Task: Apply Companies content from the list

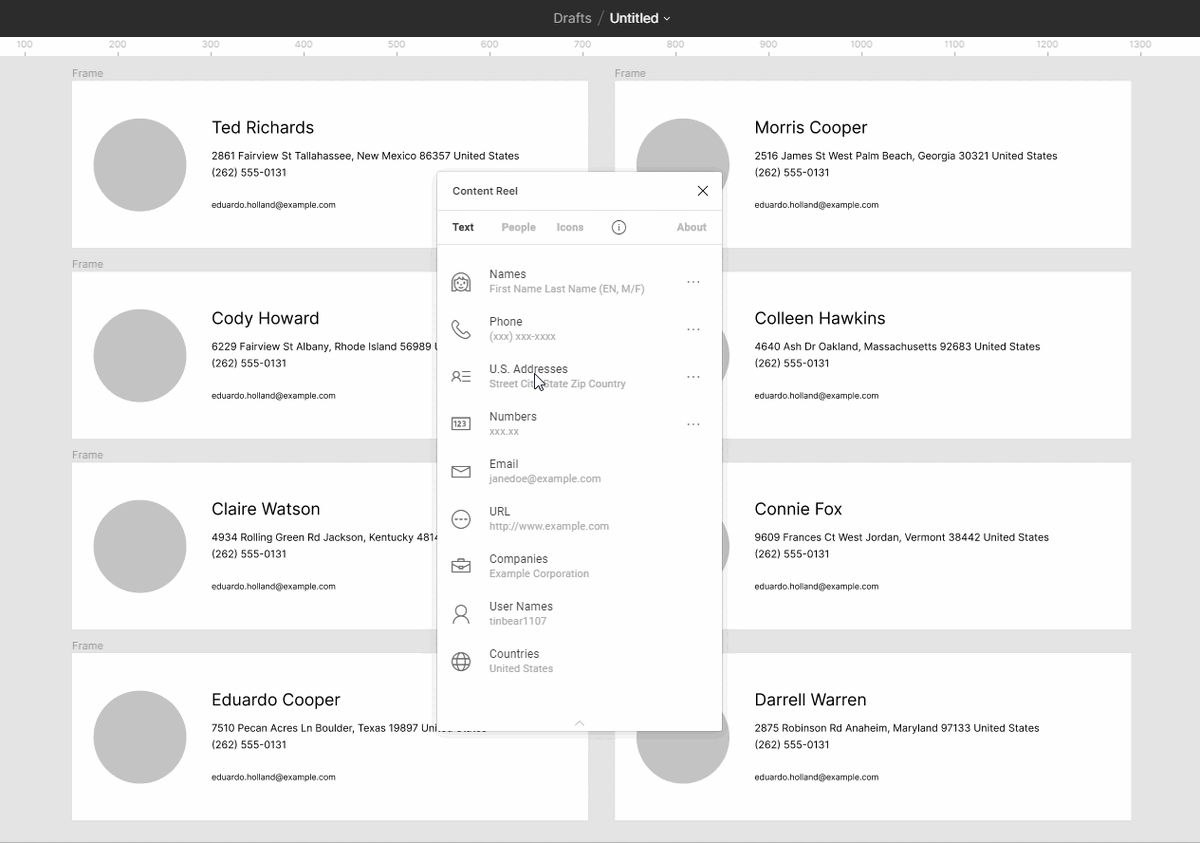Action: point(579,566)
